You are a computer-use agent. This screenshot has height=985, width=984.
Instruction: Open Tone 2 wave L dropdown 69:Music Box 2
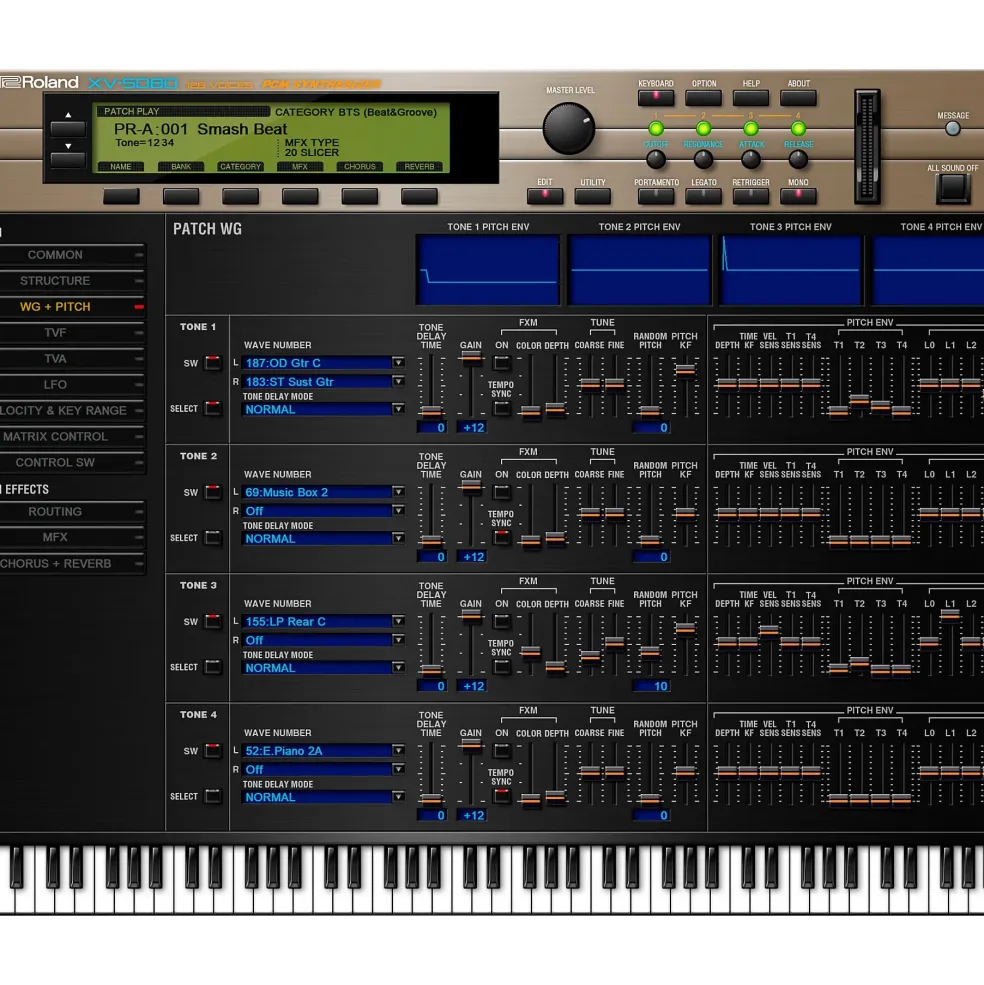324,492
